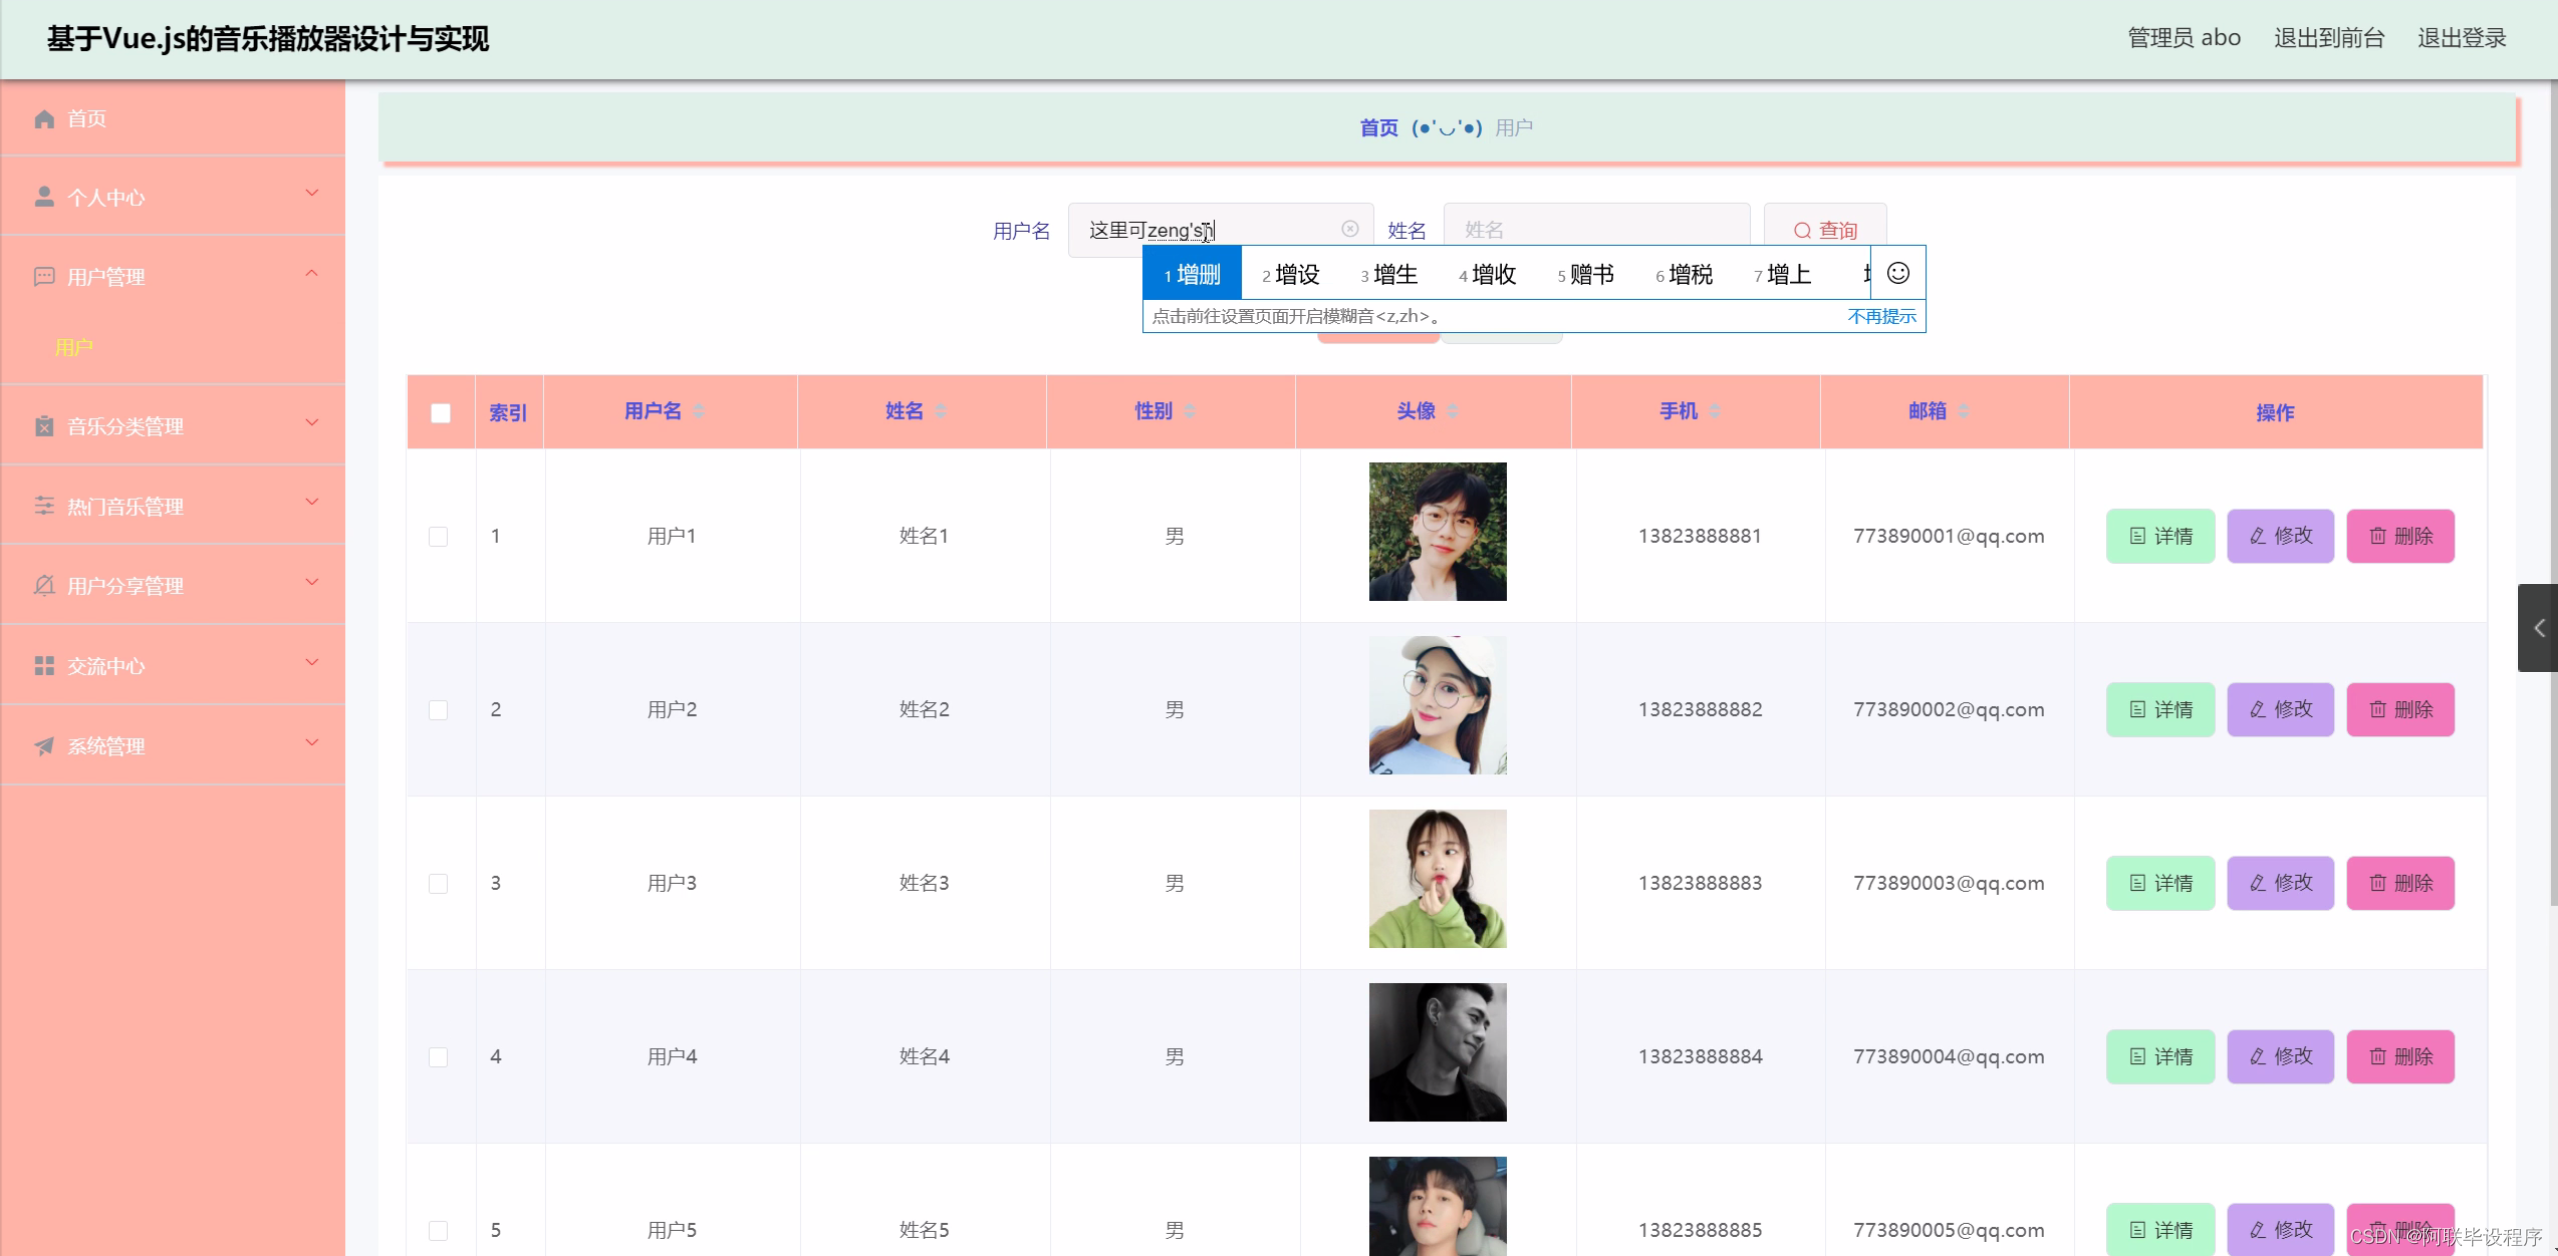
Task: Select the 用户 submenu item
Action: pos(74,348)
